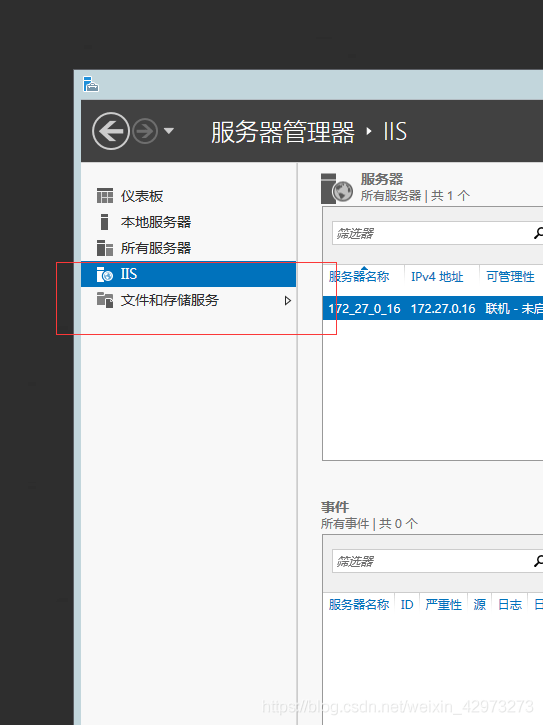The width and height of the screenshot is (543, 725).
Task: Click the servers filter search icon
Action: click(538, 233)
